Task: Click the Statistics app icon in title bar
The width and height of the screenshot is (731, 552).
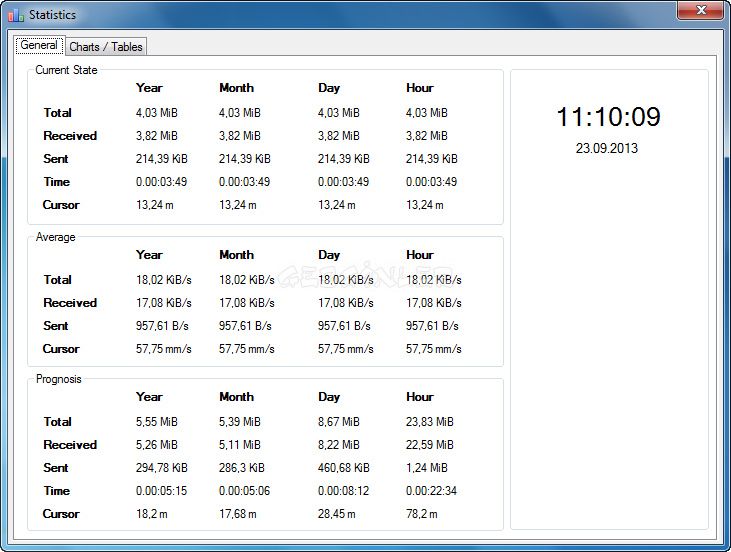Action: (x=15, y=15)
